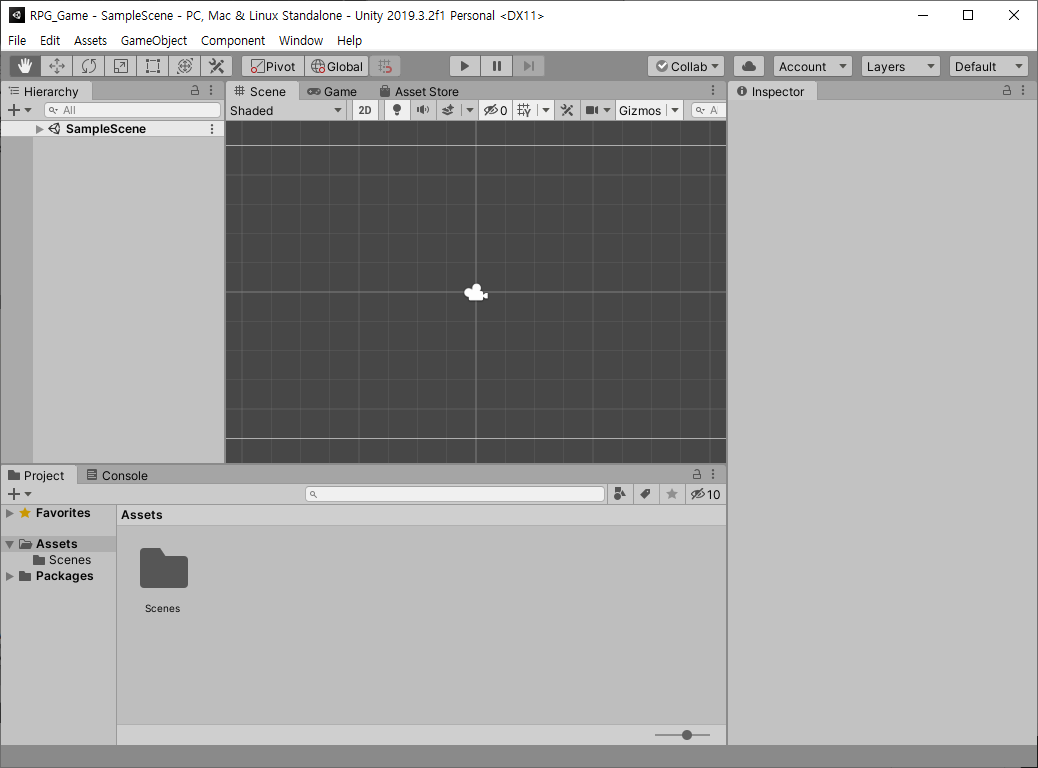Toggle 2D scene view mode
Screen dimensions: 1038x768
click(365, 111)
